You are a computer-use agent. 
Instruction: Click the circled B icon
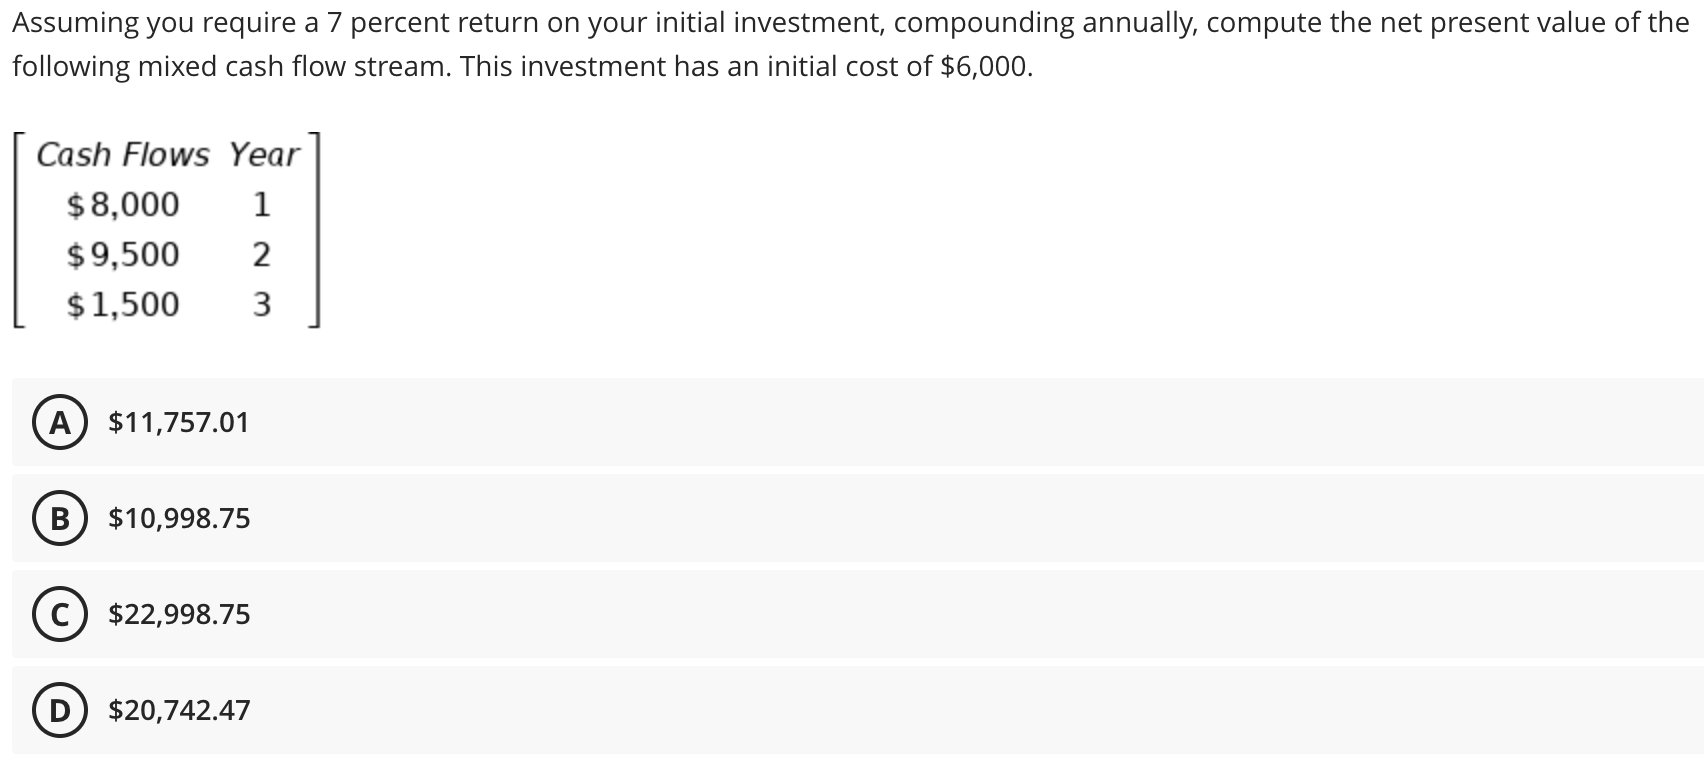pyautogui.click(x=60, y=518)
